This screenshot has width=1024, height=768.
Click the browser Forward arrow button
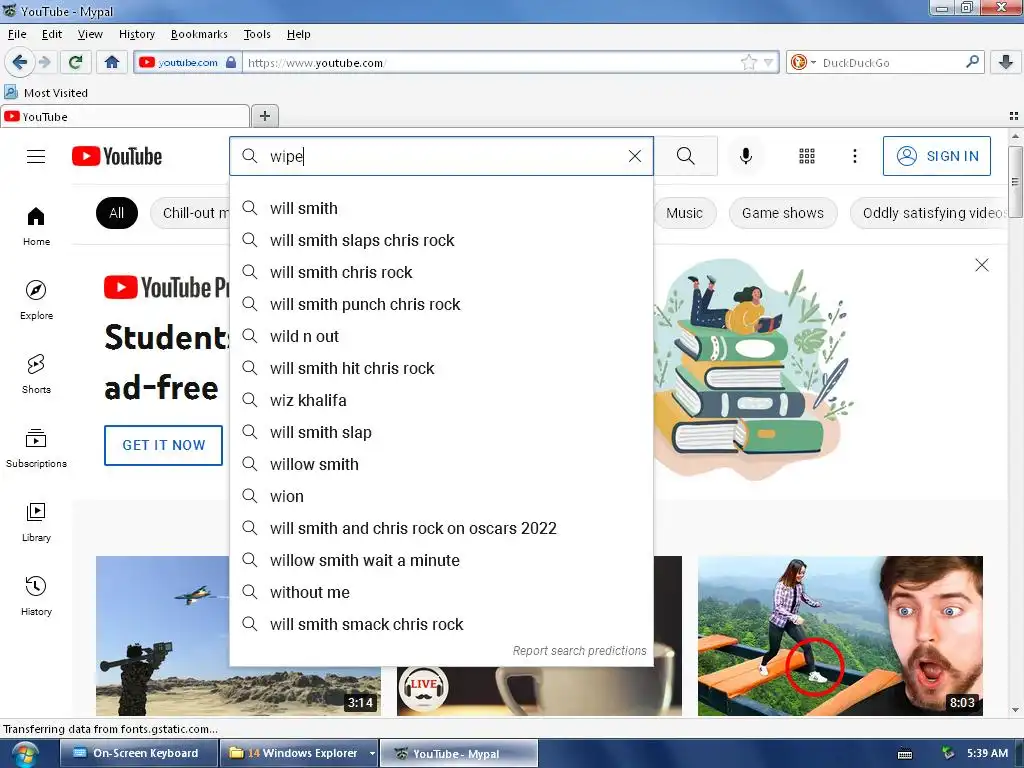click(x=44, y=62)
